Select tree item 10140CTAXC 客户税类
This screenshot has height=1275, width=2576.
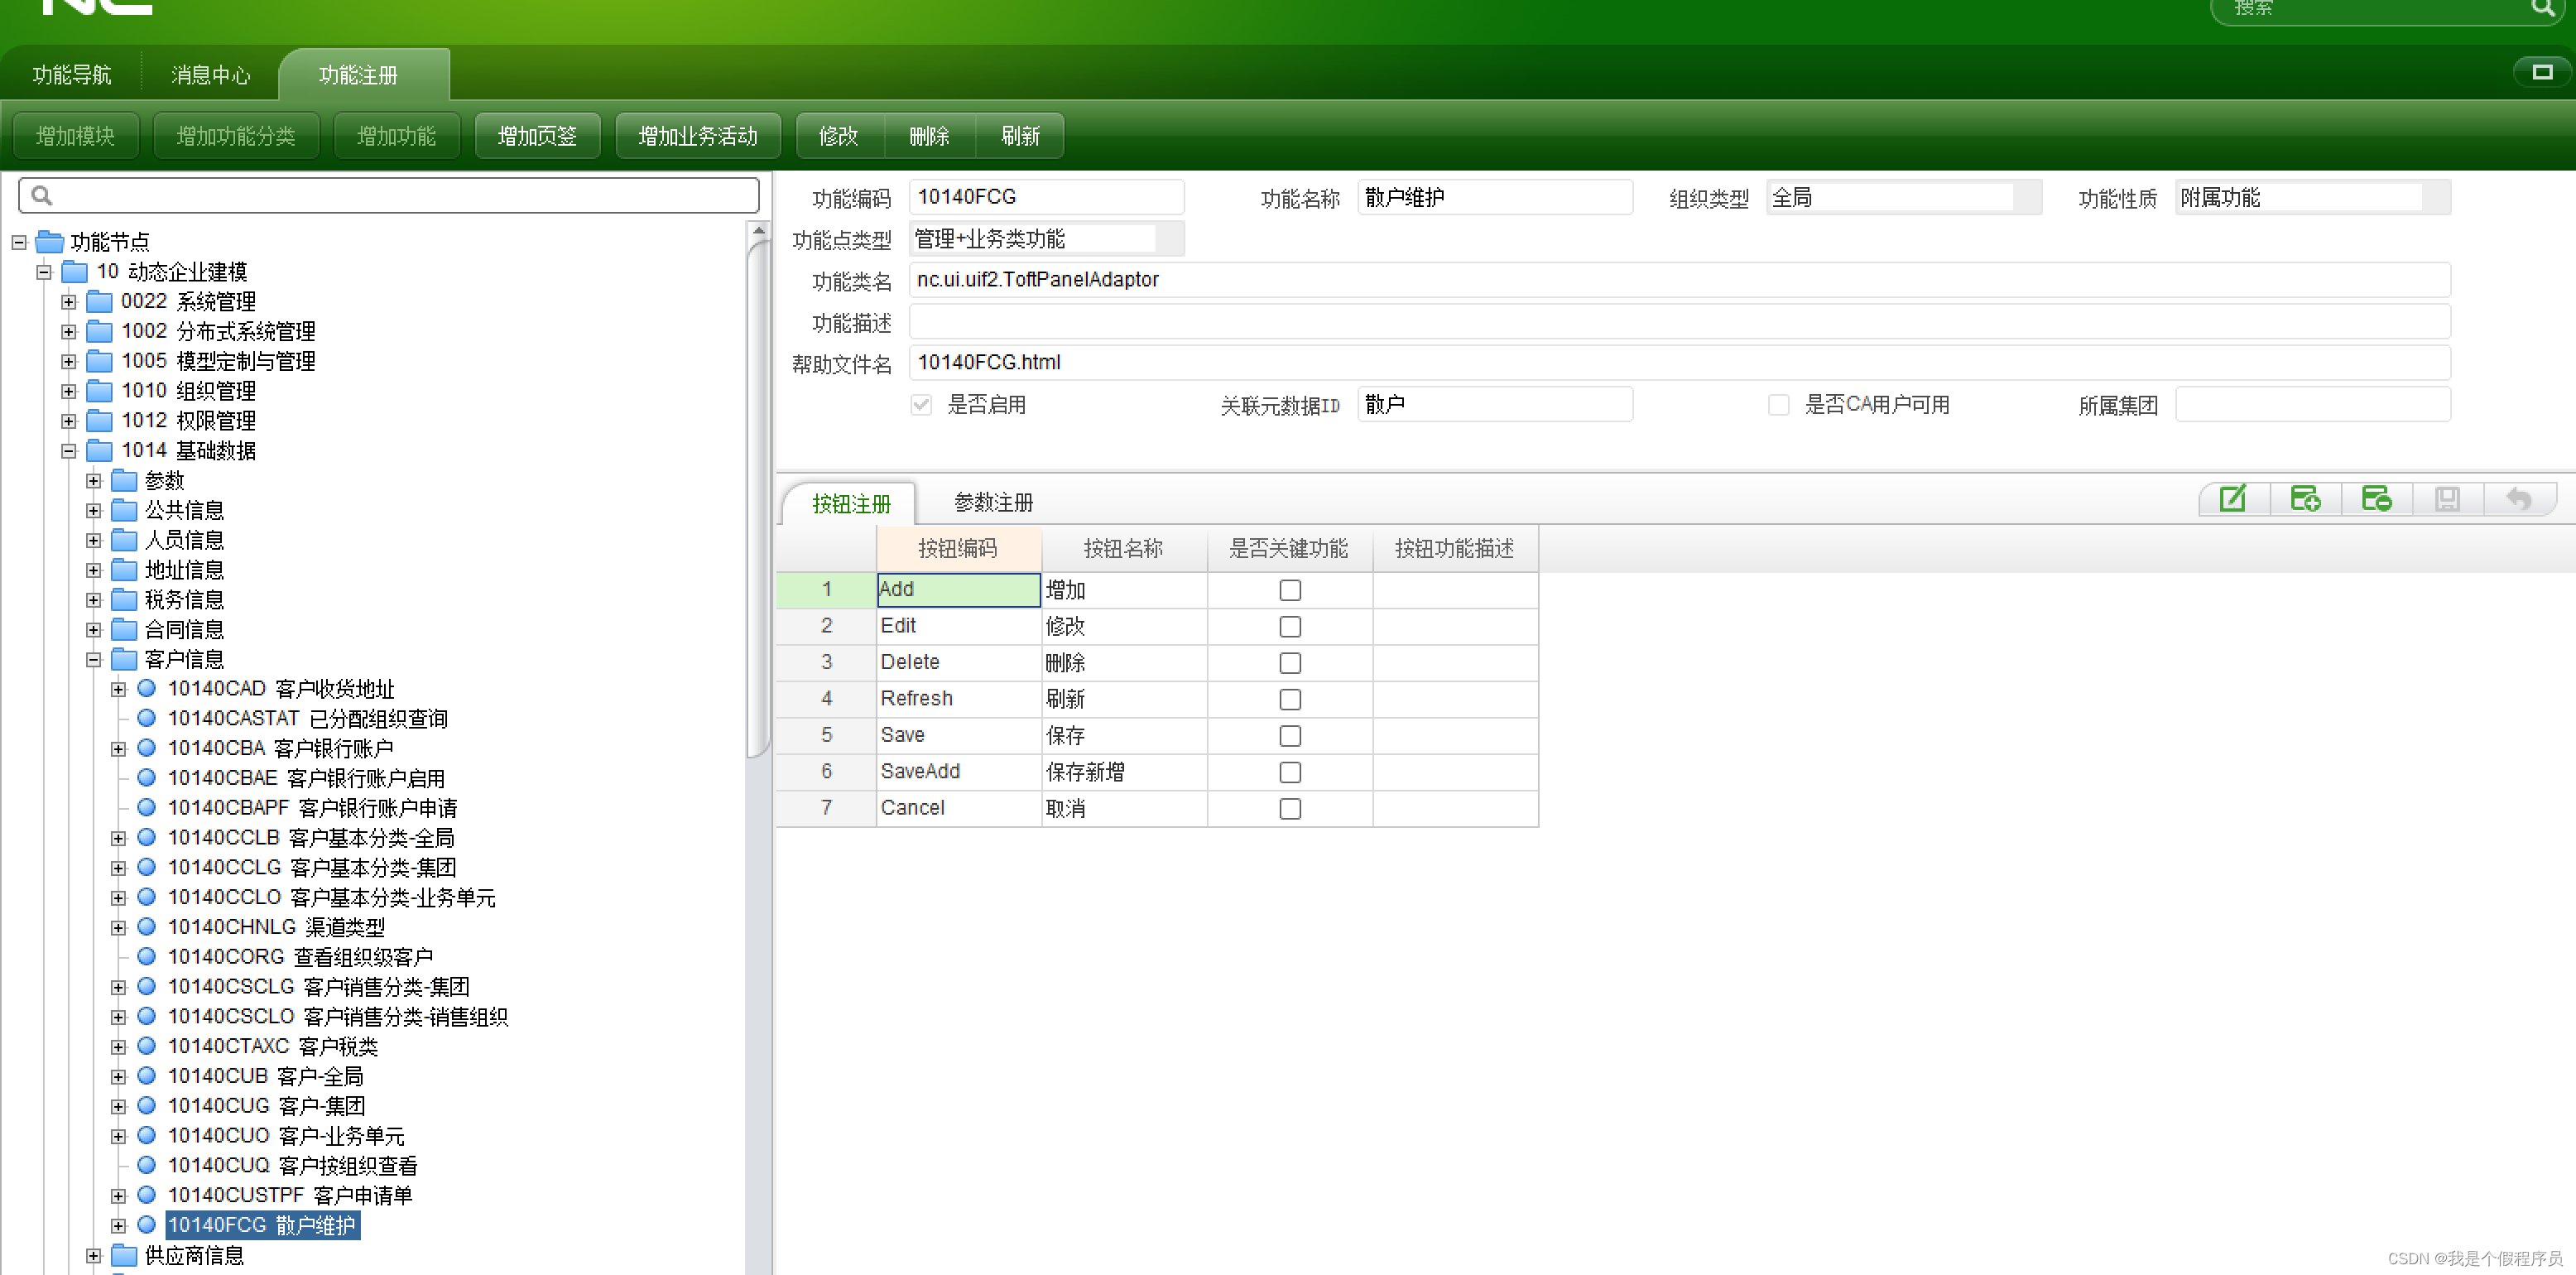tap(272, 1046)
